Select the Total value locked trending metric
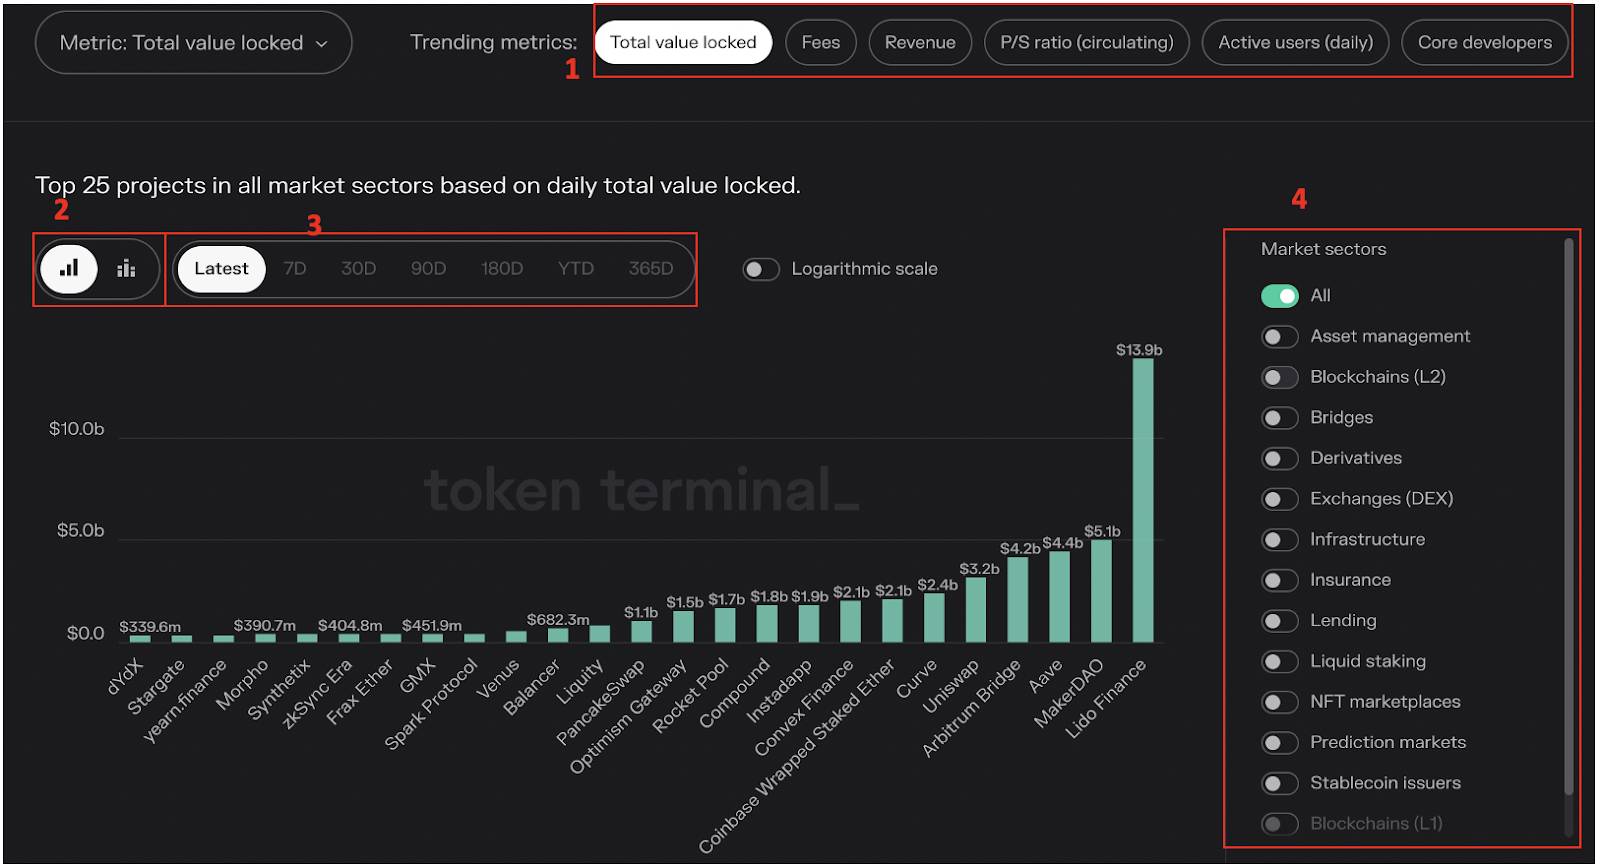This screenshot has width=1600, height=868. (x=683, y=42)
